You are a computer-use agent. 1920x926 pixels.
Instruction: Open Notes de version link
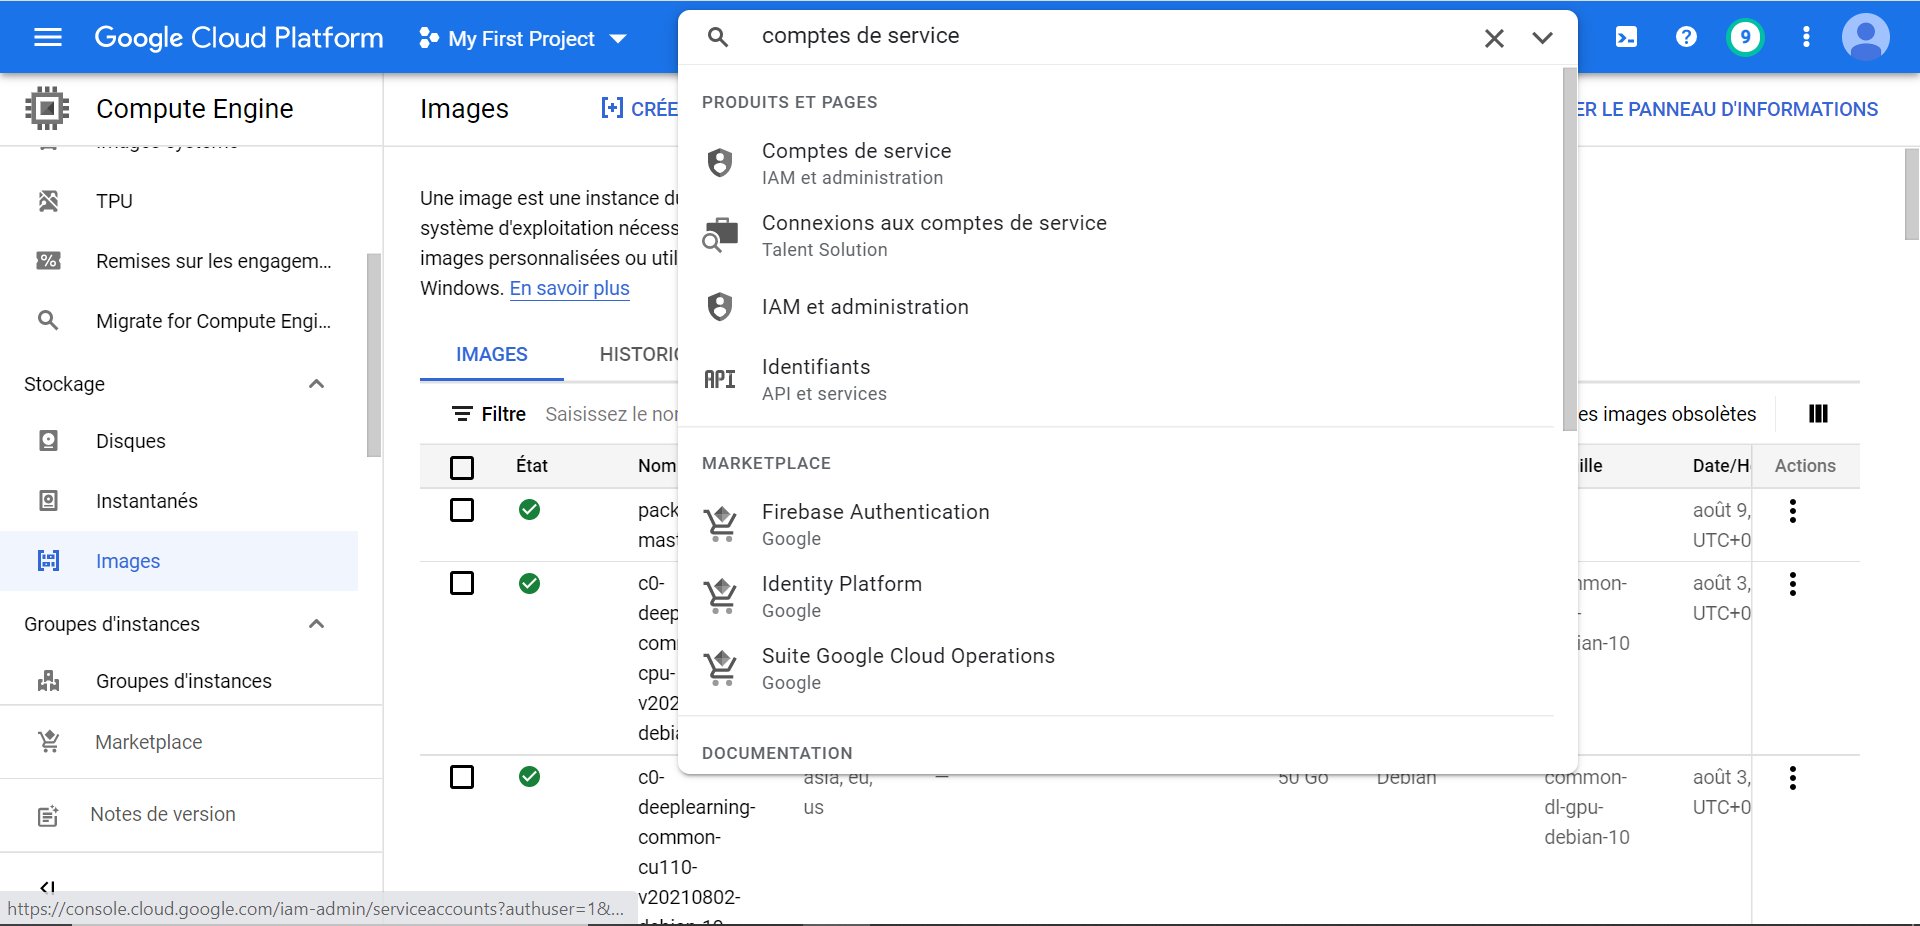point(163,814)
